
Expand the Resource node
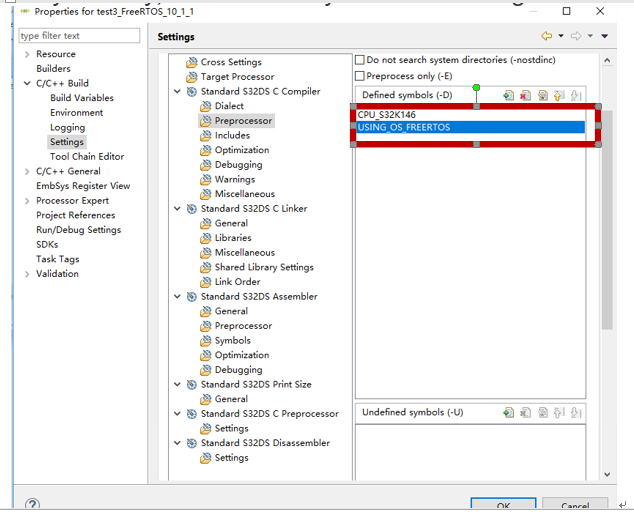click(27, 54)
